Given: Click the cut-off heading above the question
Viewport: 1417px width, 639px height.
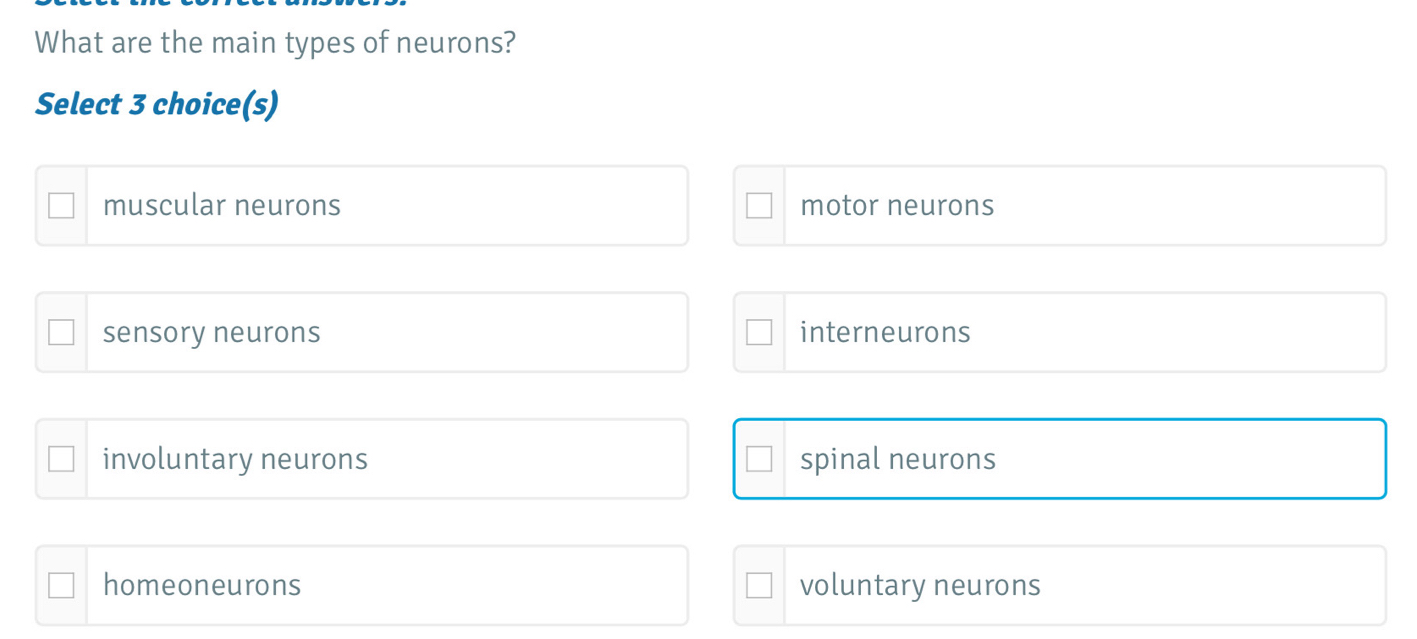Looking at the screenshot, I should click(220, 3).
